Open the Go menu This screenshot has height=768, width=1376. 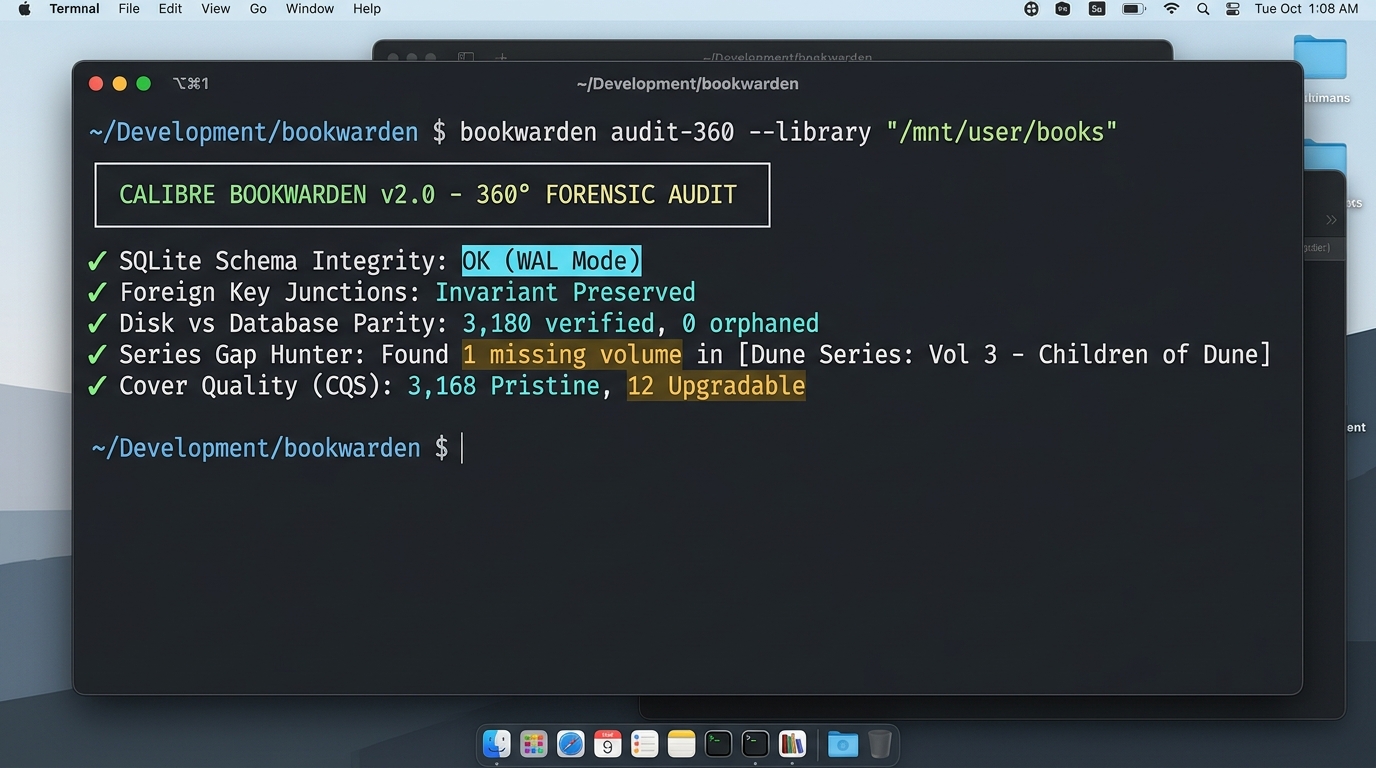coord(258,9)
